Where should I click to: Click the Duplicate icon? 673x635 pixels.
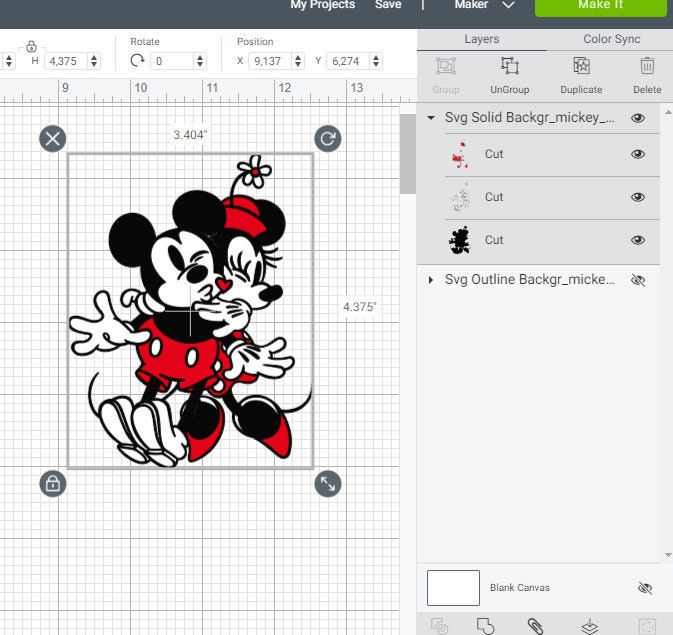tap(581, 66)
